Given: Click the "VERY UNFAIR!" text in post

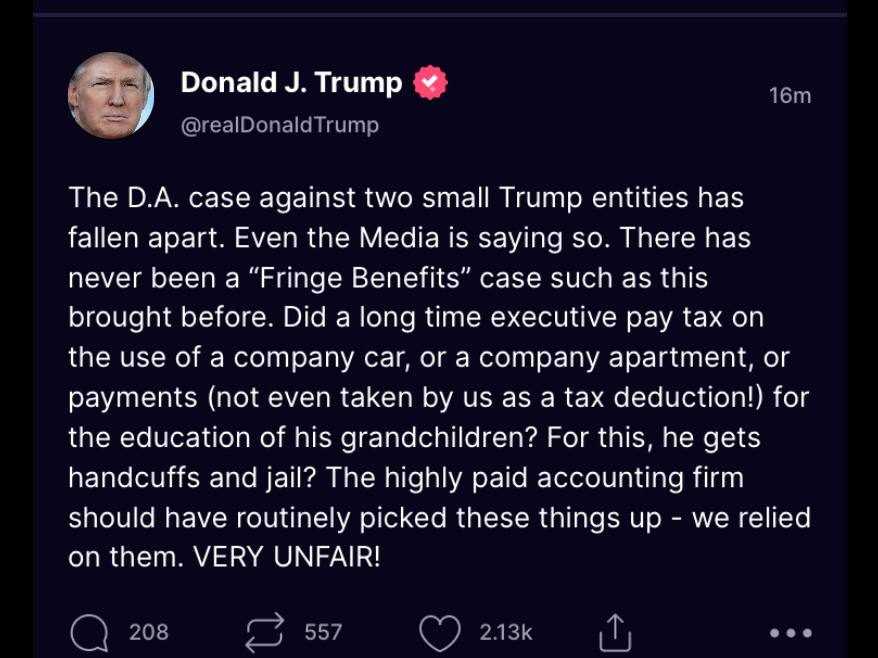Looking at the screenshot, I should pos(287,557).
